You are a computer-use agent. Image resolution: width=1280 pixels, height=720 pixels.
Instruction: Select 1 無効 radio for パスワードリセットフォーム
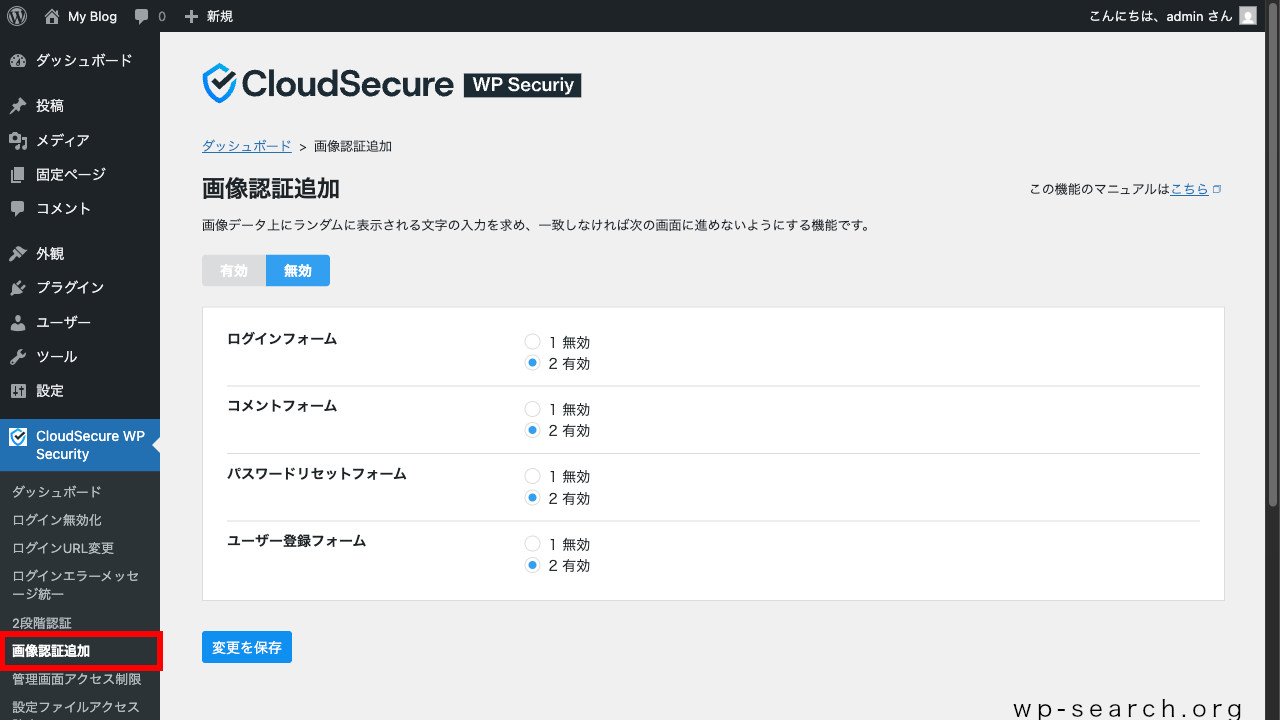tap(532, 476)
